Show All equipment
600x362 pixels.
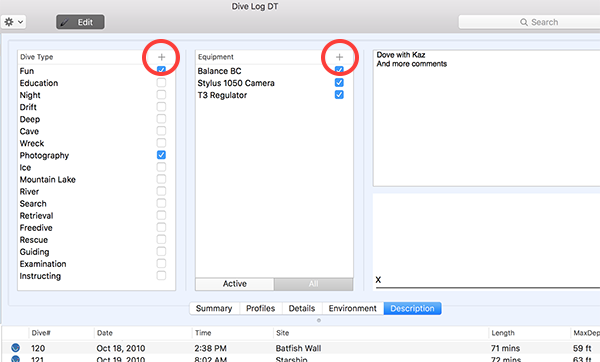pyautogui.click(x=313, y=284)
